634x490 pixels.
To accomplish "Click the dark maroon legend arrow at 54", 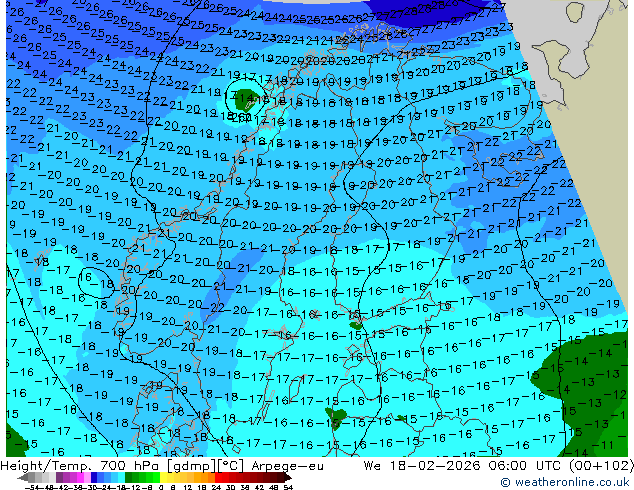I will [x=288, y=477].
